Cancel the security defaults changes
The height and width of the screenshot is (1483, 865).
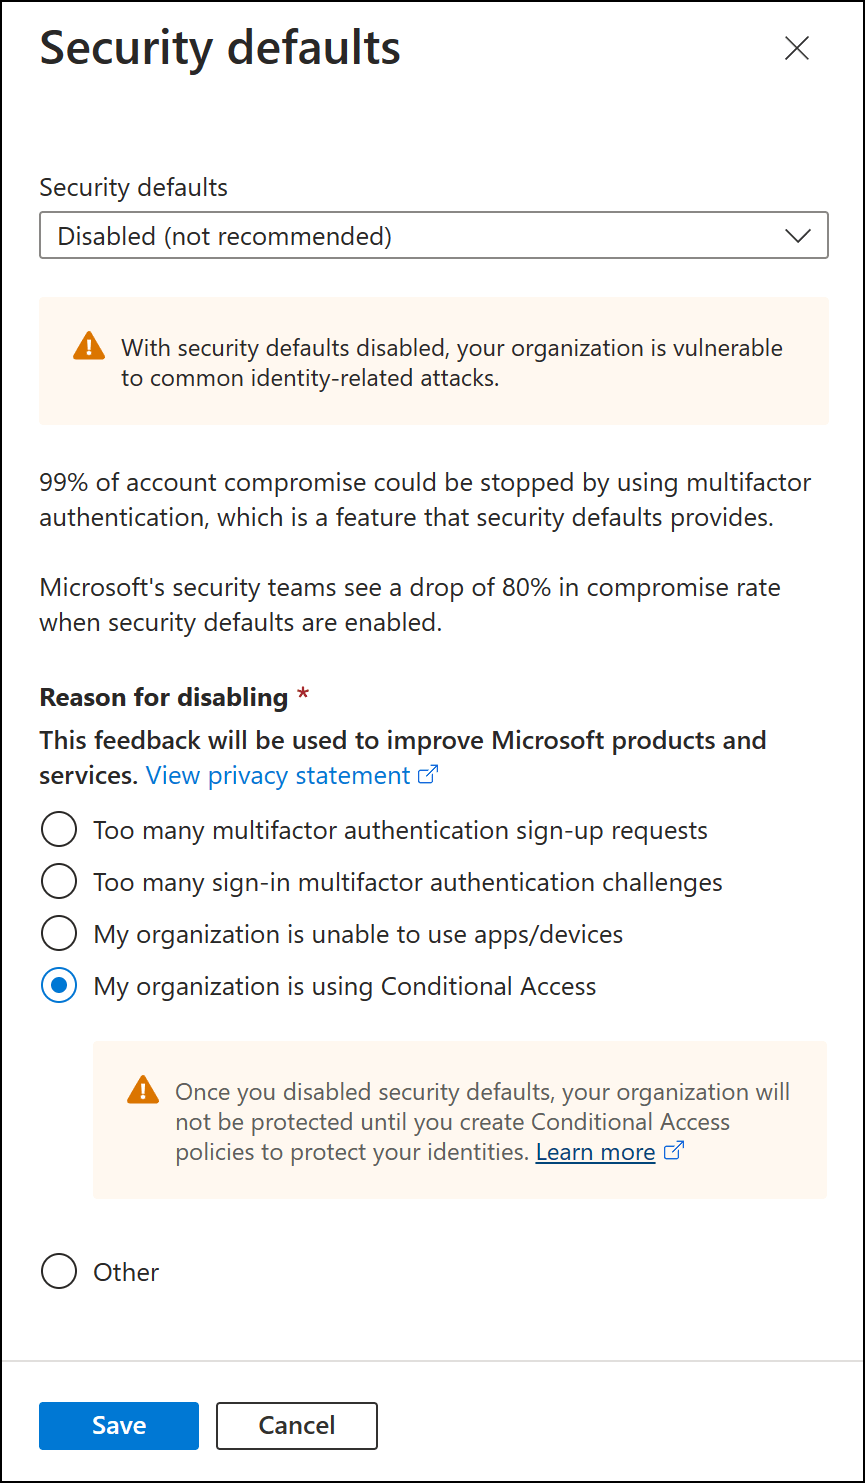point(296,1426)
